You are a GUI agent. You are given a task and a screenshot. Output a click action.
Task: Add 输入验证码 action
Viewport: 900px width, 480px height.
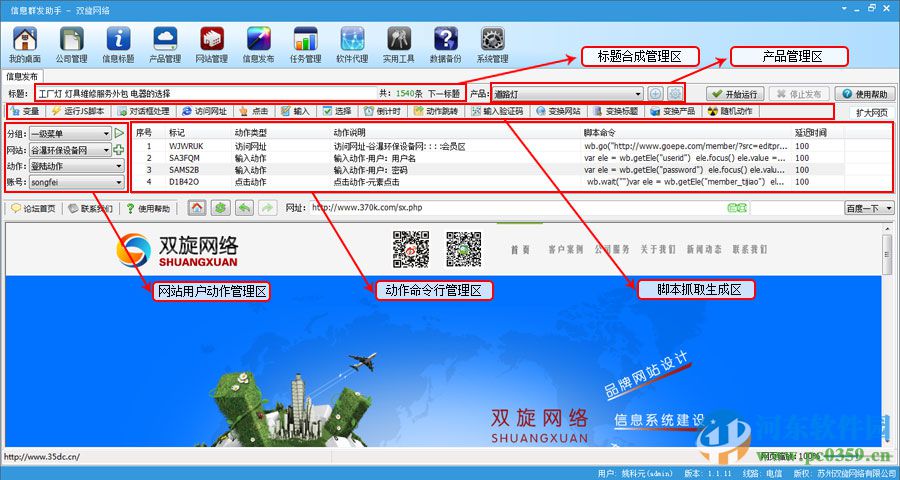click(x=497, y=111)
